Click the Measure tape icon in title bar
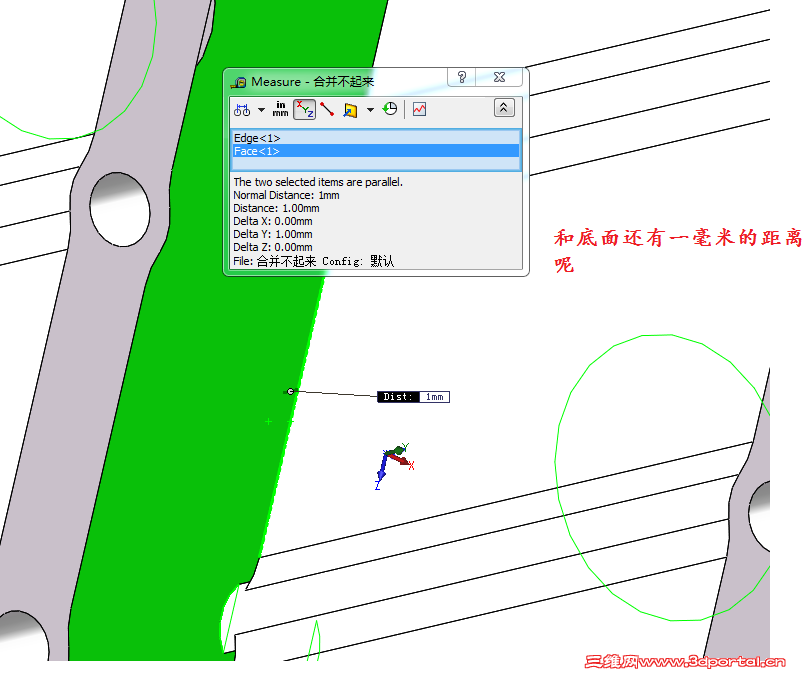805x675 pixels. [x=239, y=82]
